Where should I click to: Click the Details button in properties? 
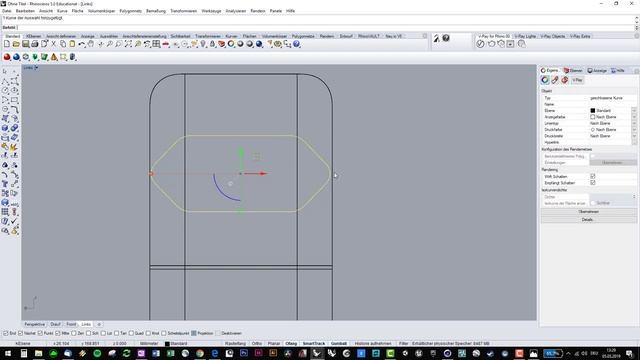[589, 220]
